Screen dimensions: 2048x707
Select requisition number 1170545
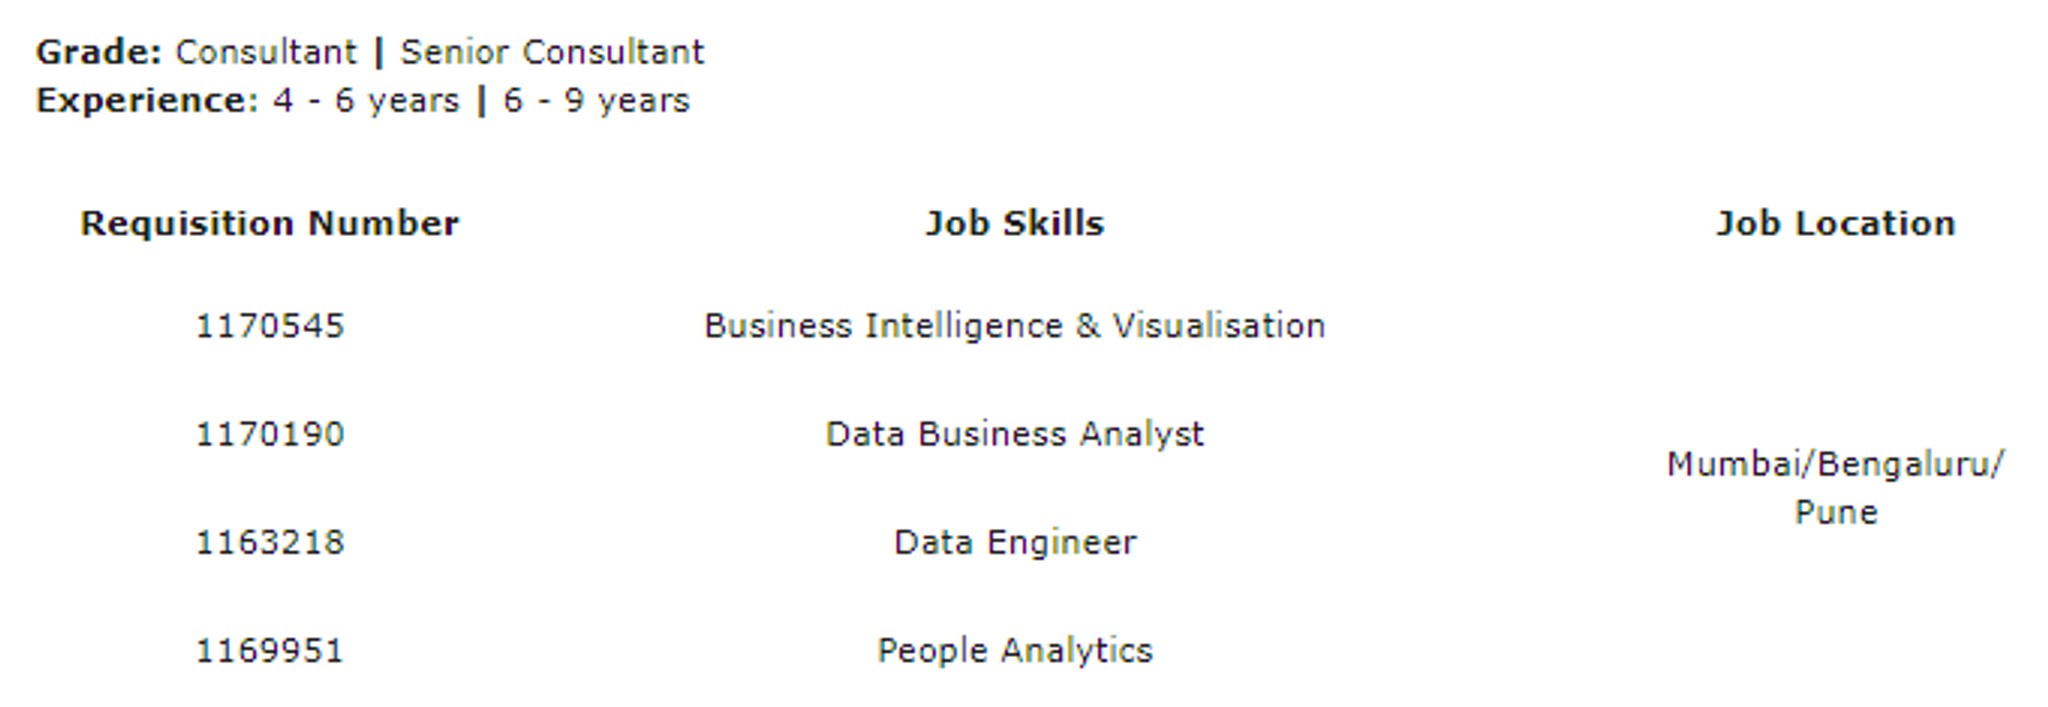coord(270,326)
